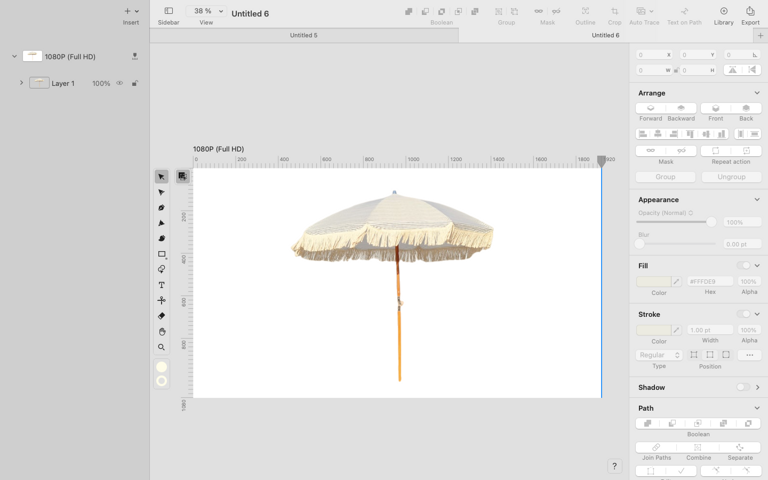This screenshot has width=768, height=480.
Task: Select the Direct Selection tool
Action: pyautogui.click(x=162, y=192)
